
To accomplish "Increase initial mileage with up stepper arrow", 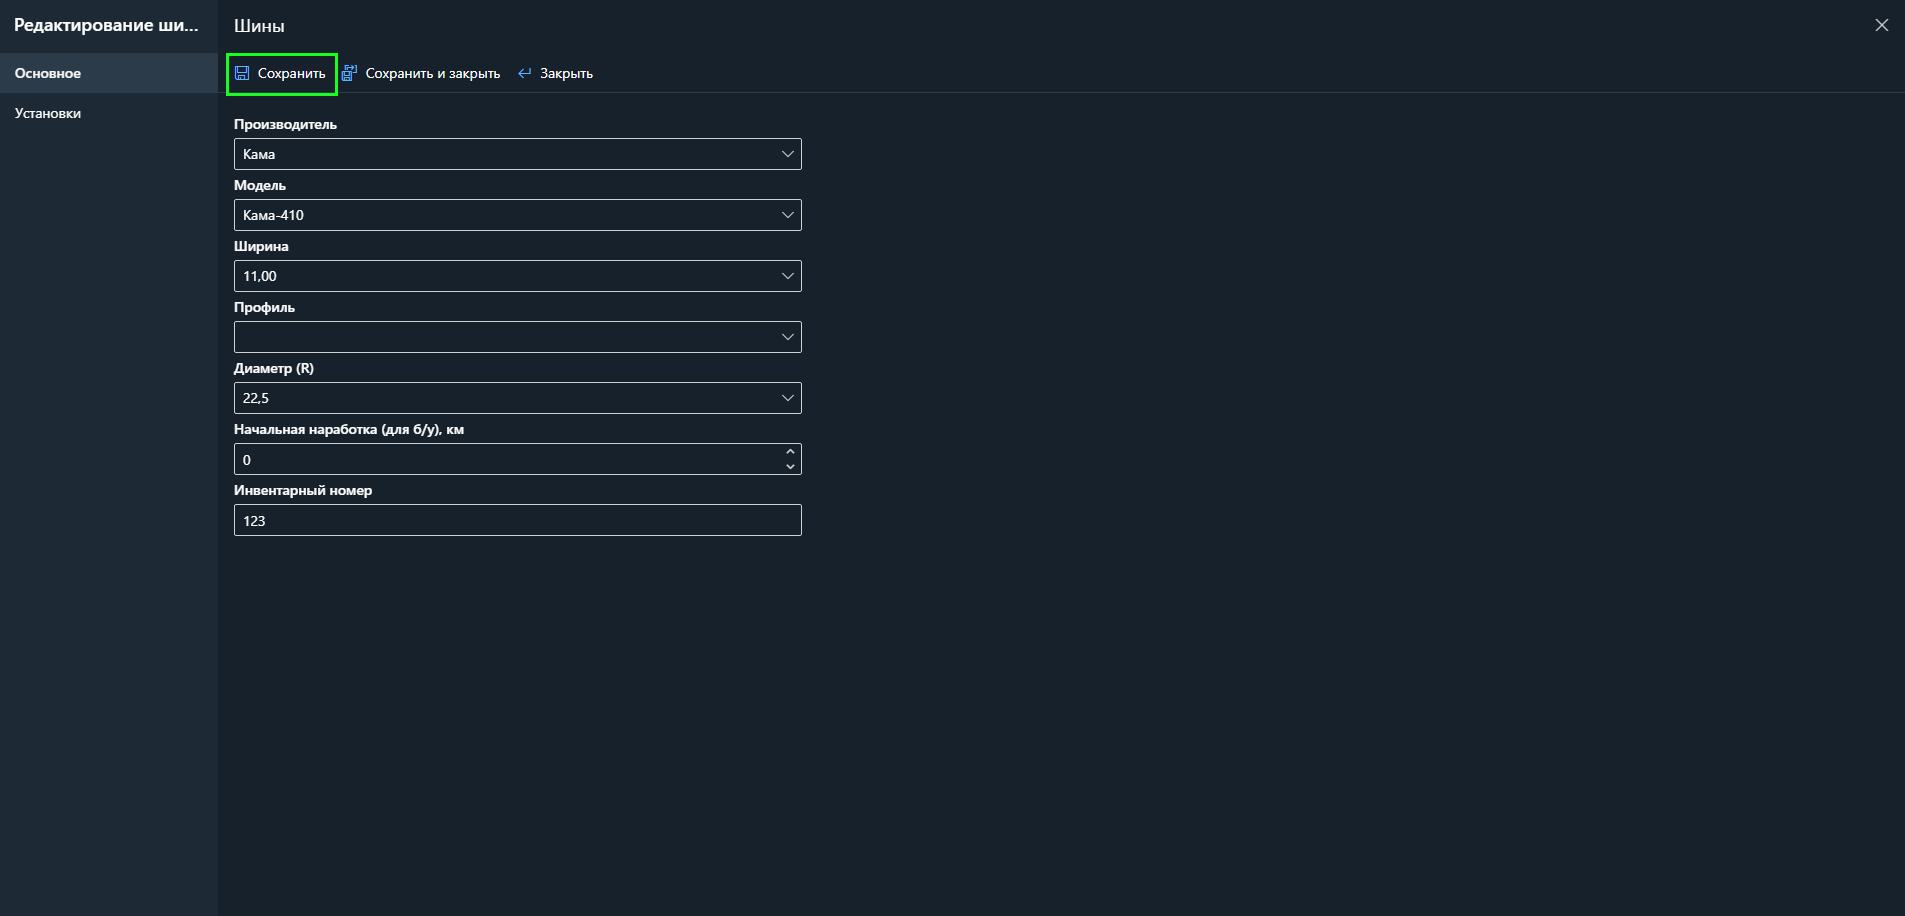I will click(790, 452).
